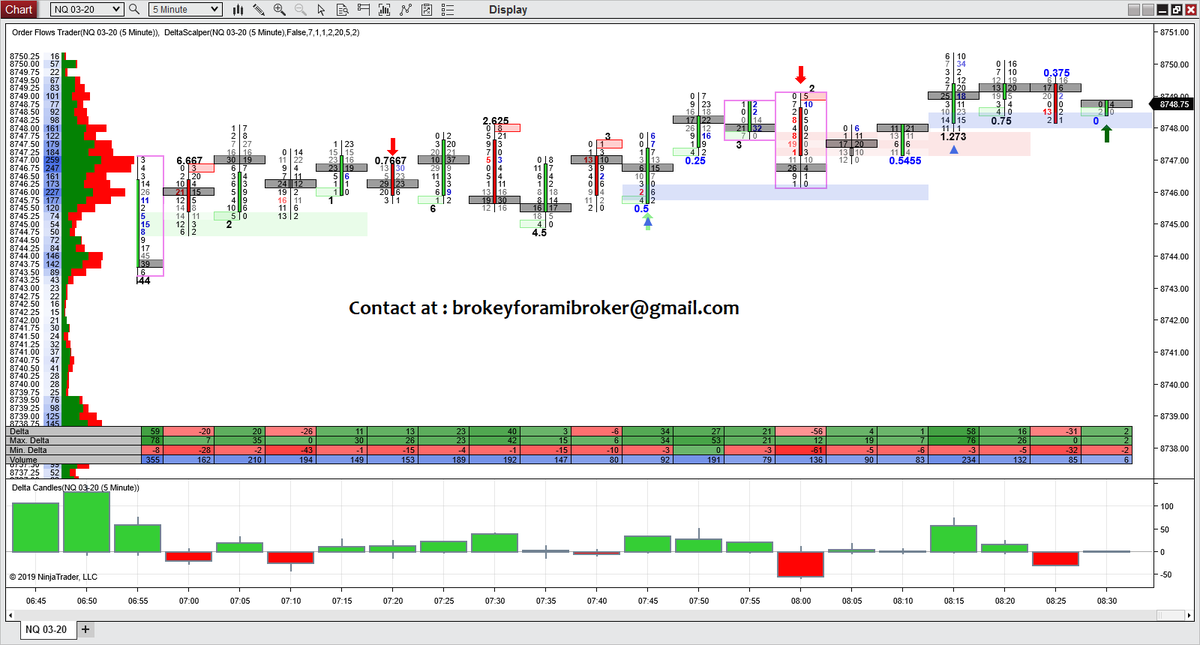1200x645 pixels.
Task: Click the Order Flows Trader indicator label
Action: coord(85,32)
